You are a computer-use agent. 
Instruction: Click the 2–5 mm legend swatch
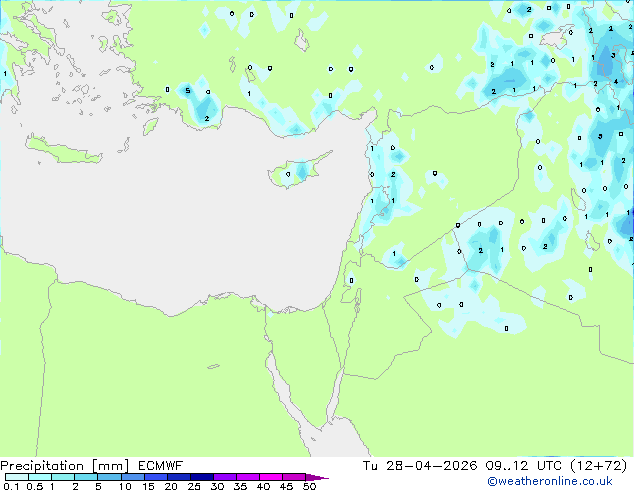coord(86,477)
